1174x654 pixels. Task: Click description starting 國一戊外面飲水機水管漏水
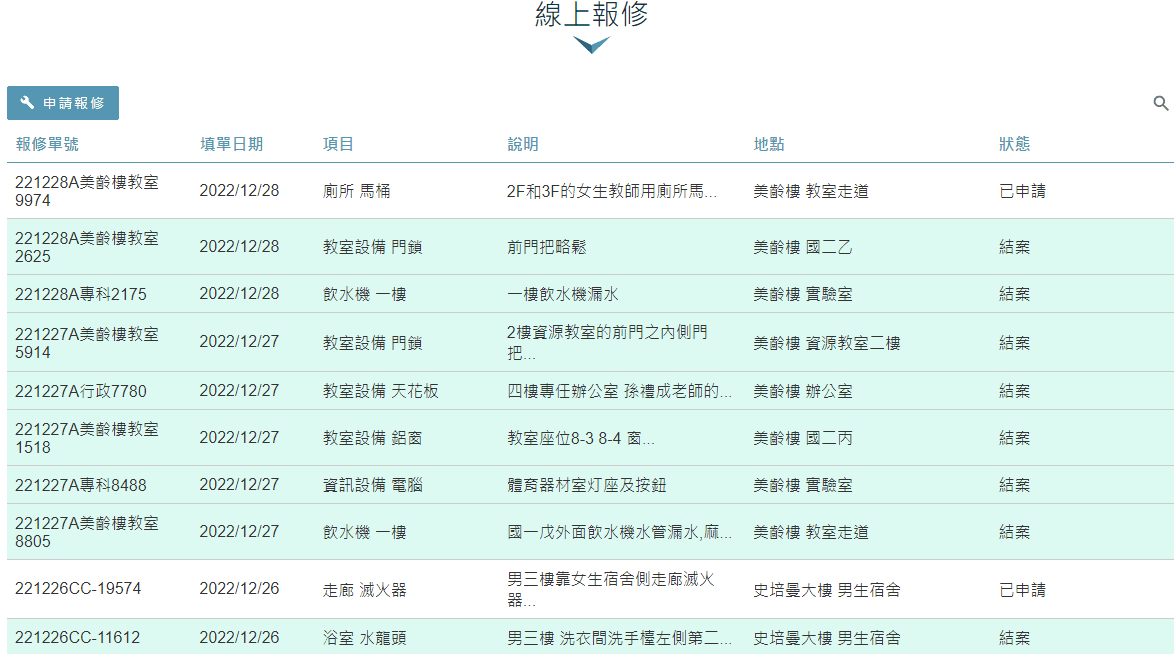[x=619, y=532]
